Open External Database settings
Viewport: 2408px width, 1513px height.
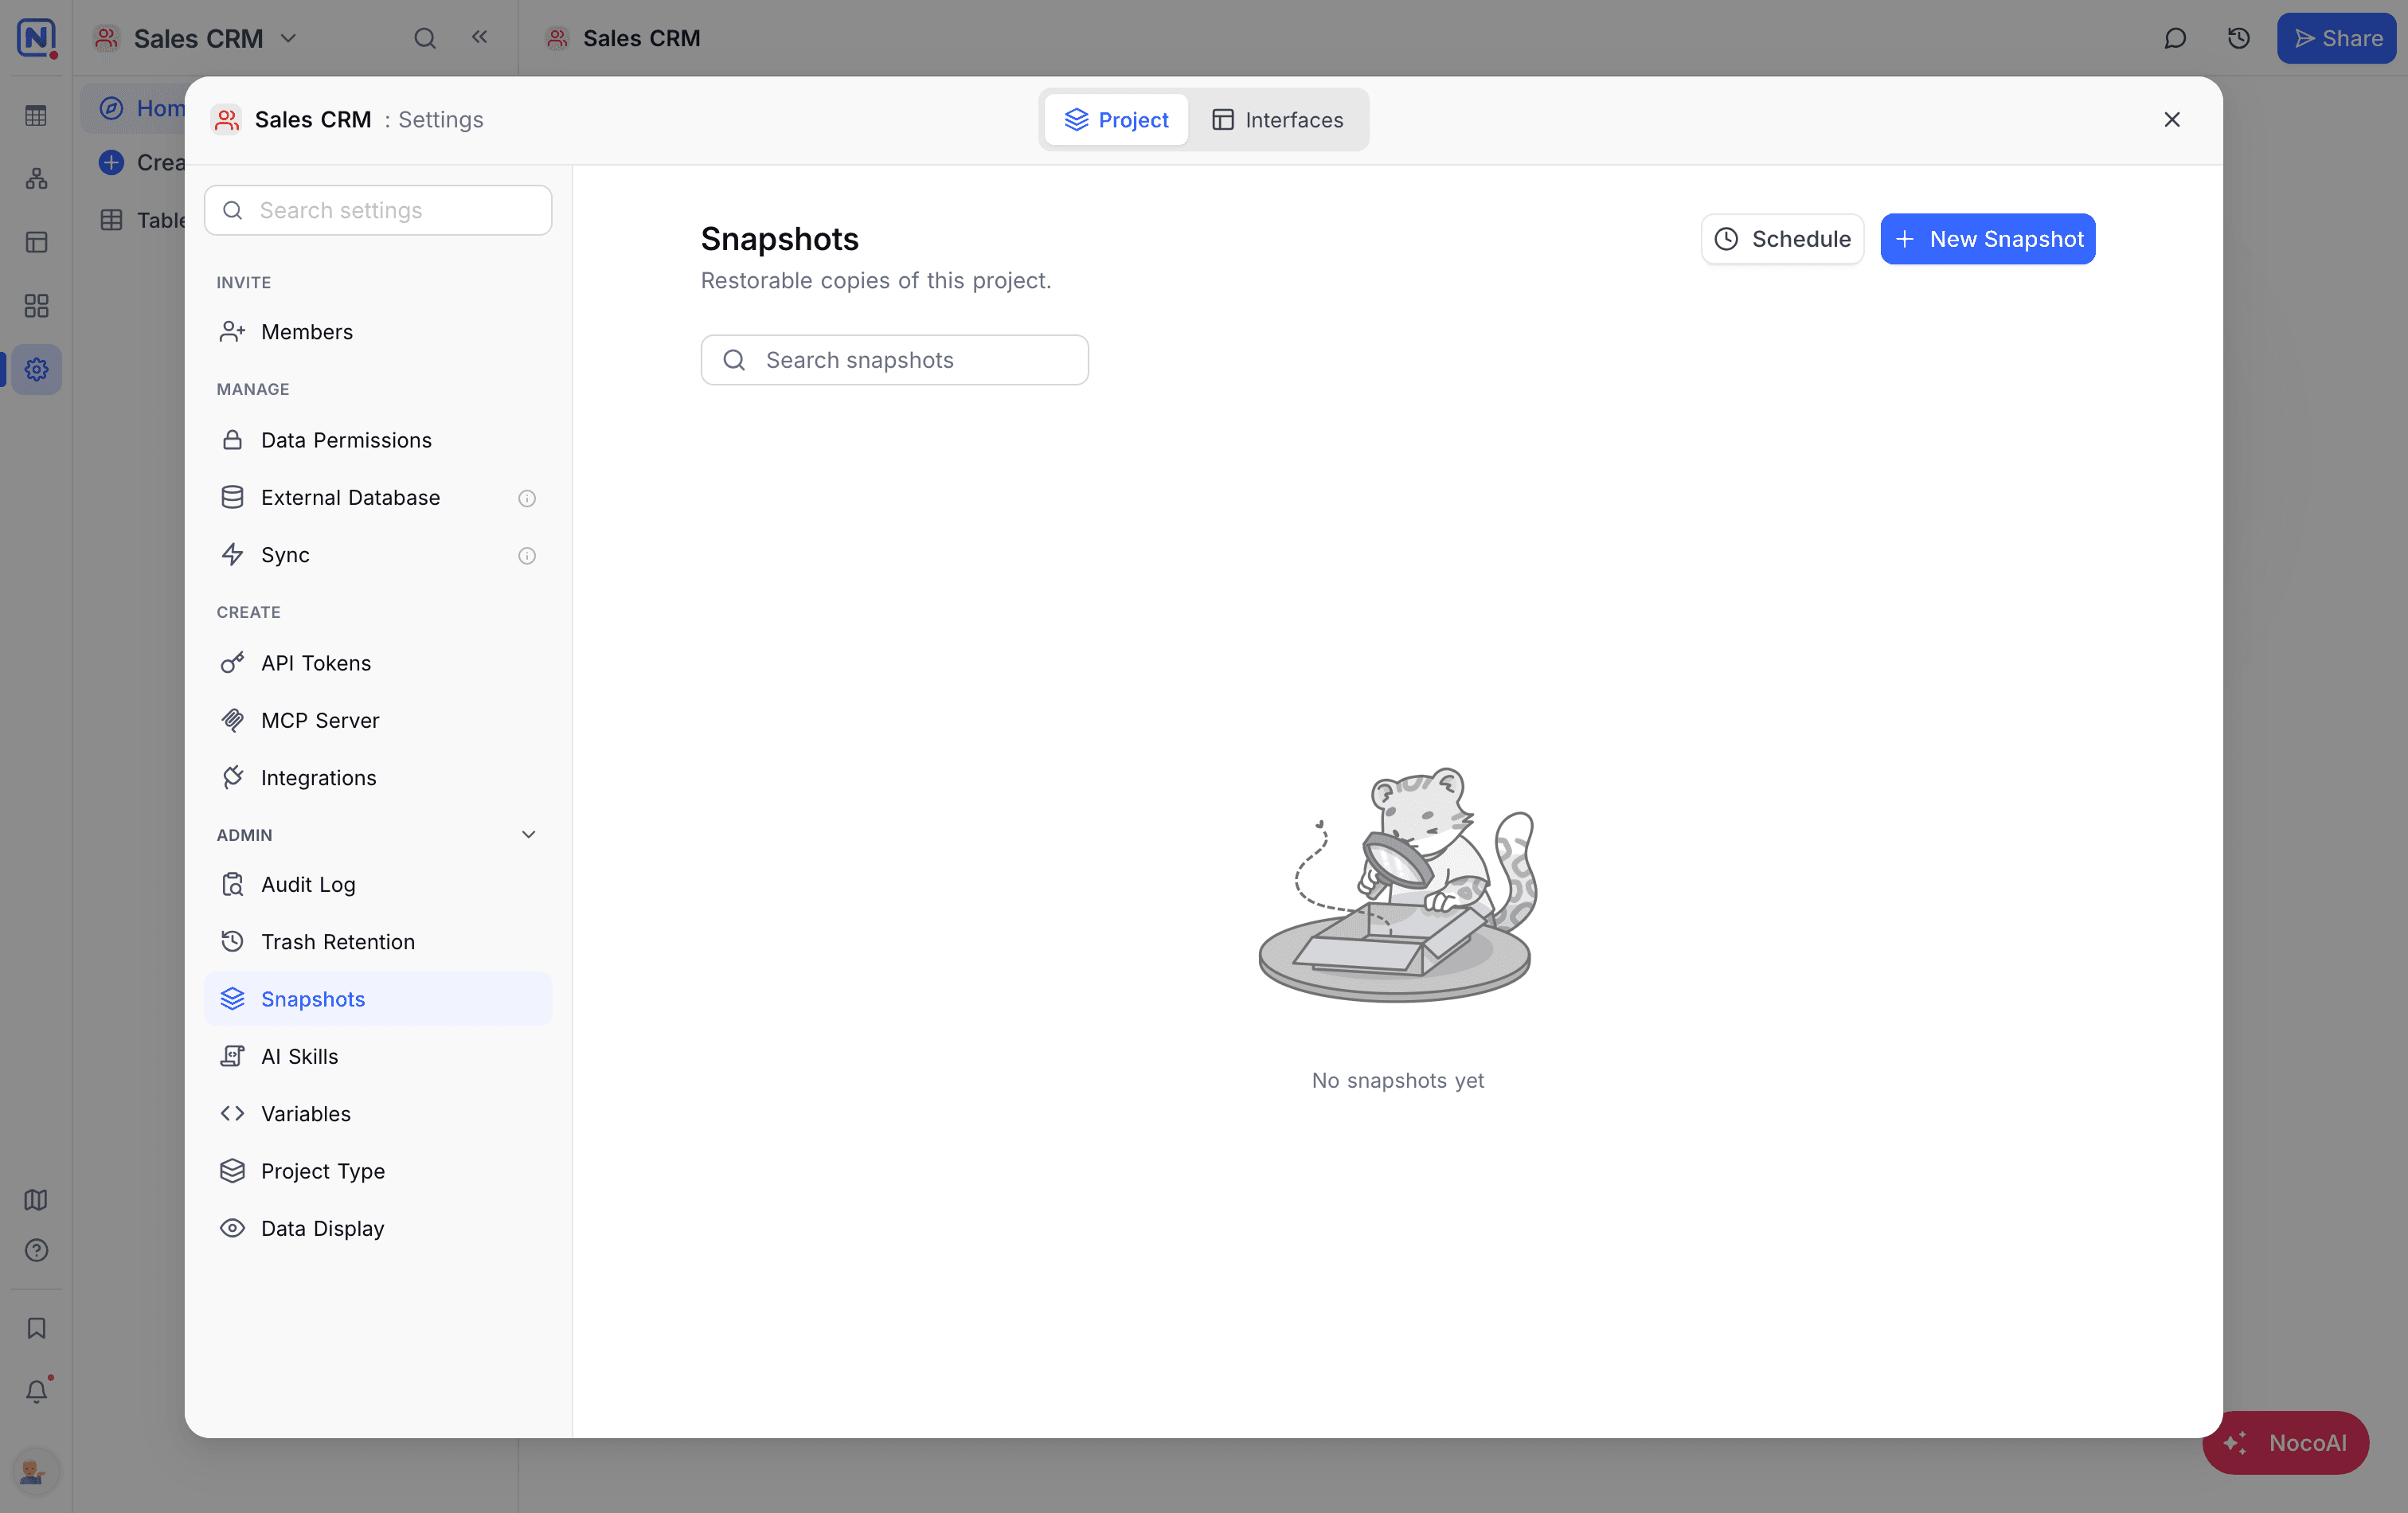[x=378, y=497]
